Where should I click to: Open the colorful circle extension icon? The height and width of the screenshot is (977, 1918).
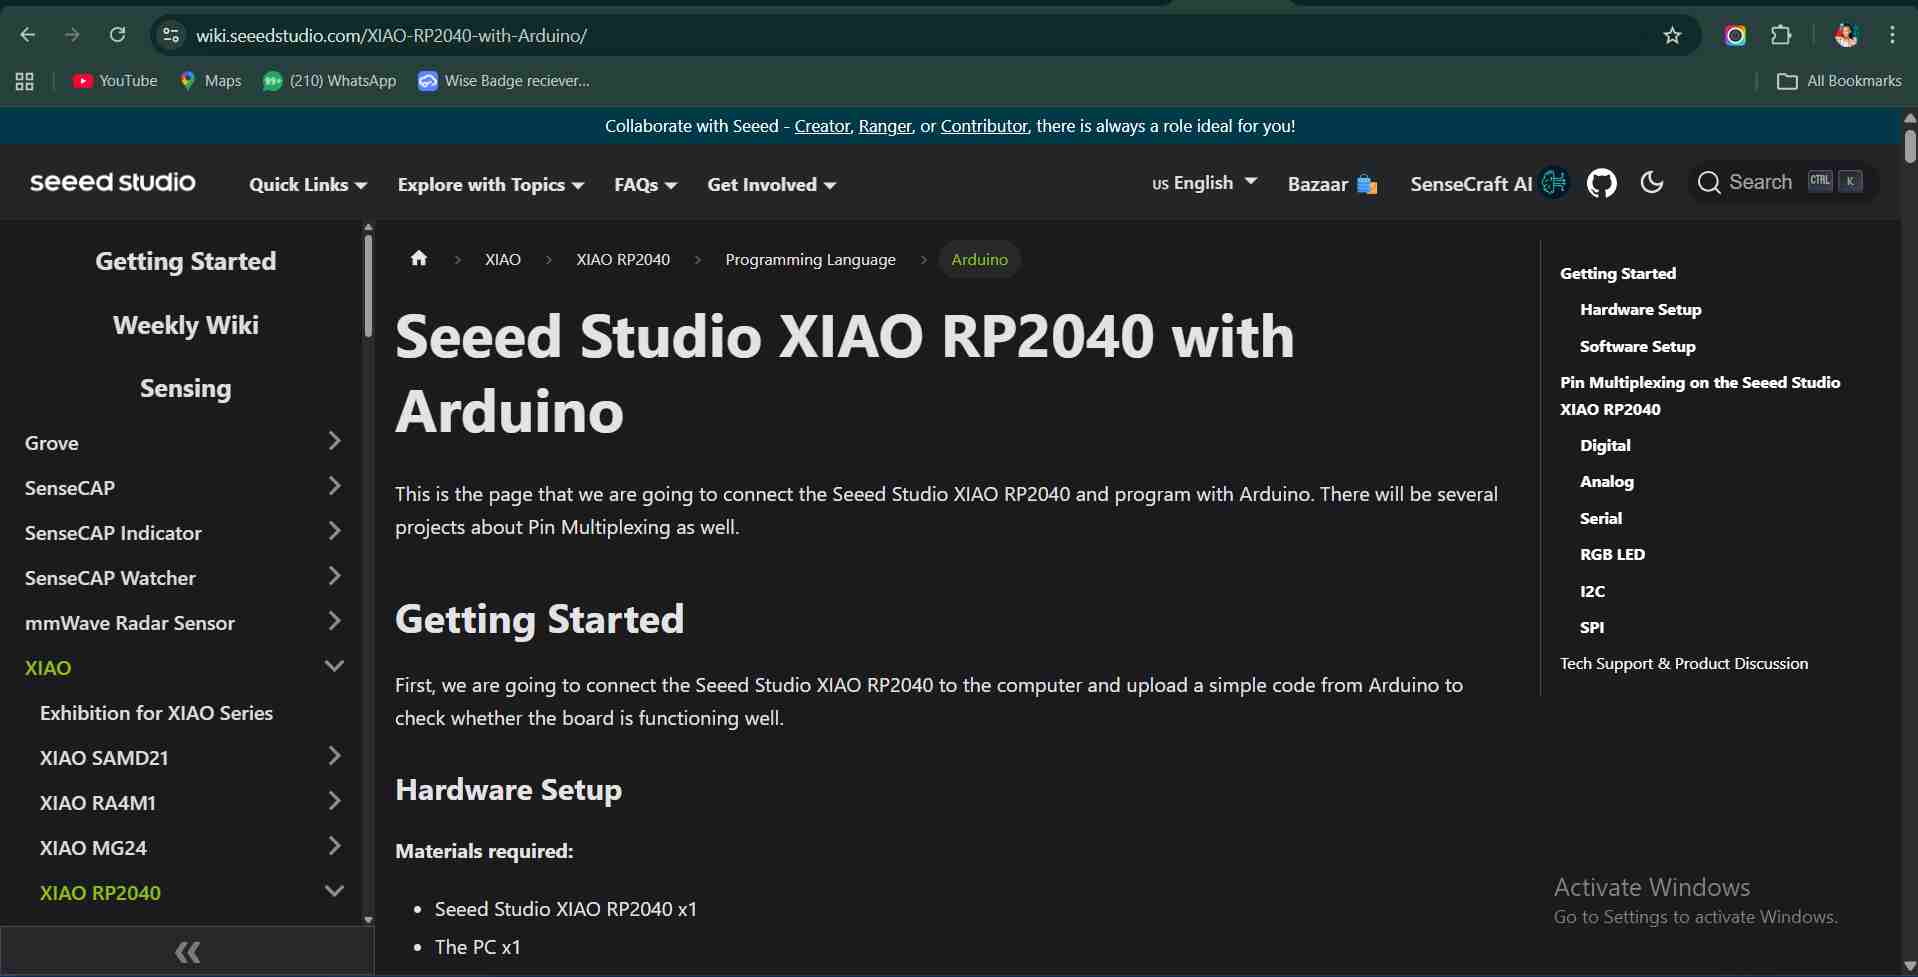pos(1735,36)
